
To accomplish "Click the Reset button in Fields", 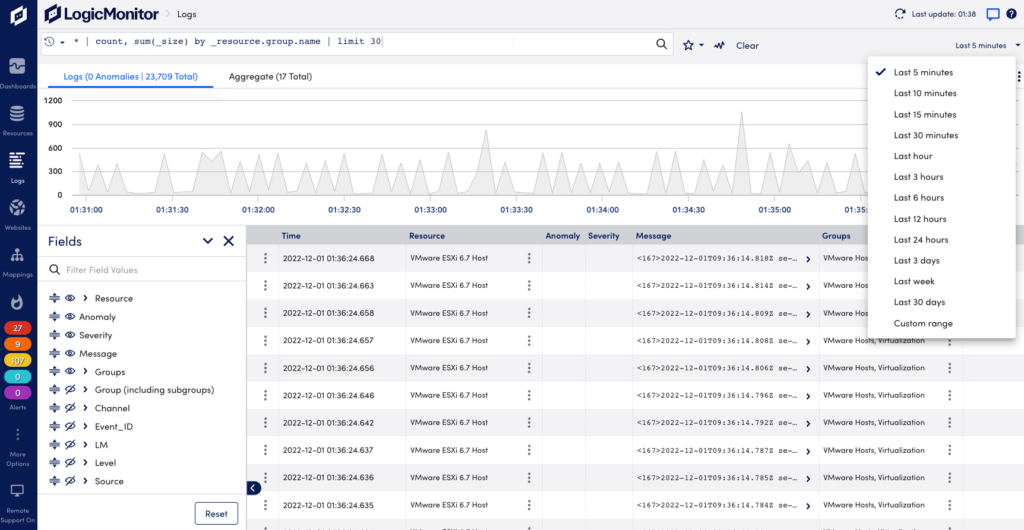I will pos(216,514).
